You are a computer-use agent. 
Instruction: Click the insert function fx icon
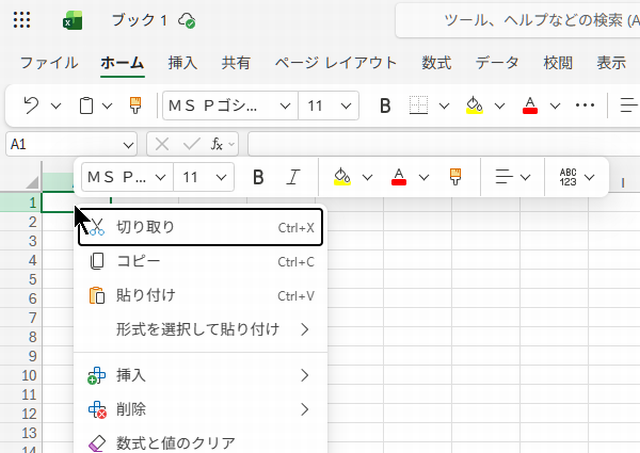tap(217, 144)
